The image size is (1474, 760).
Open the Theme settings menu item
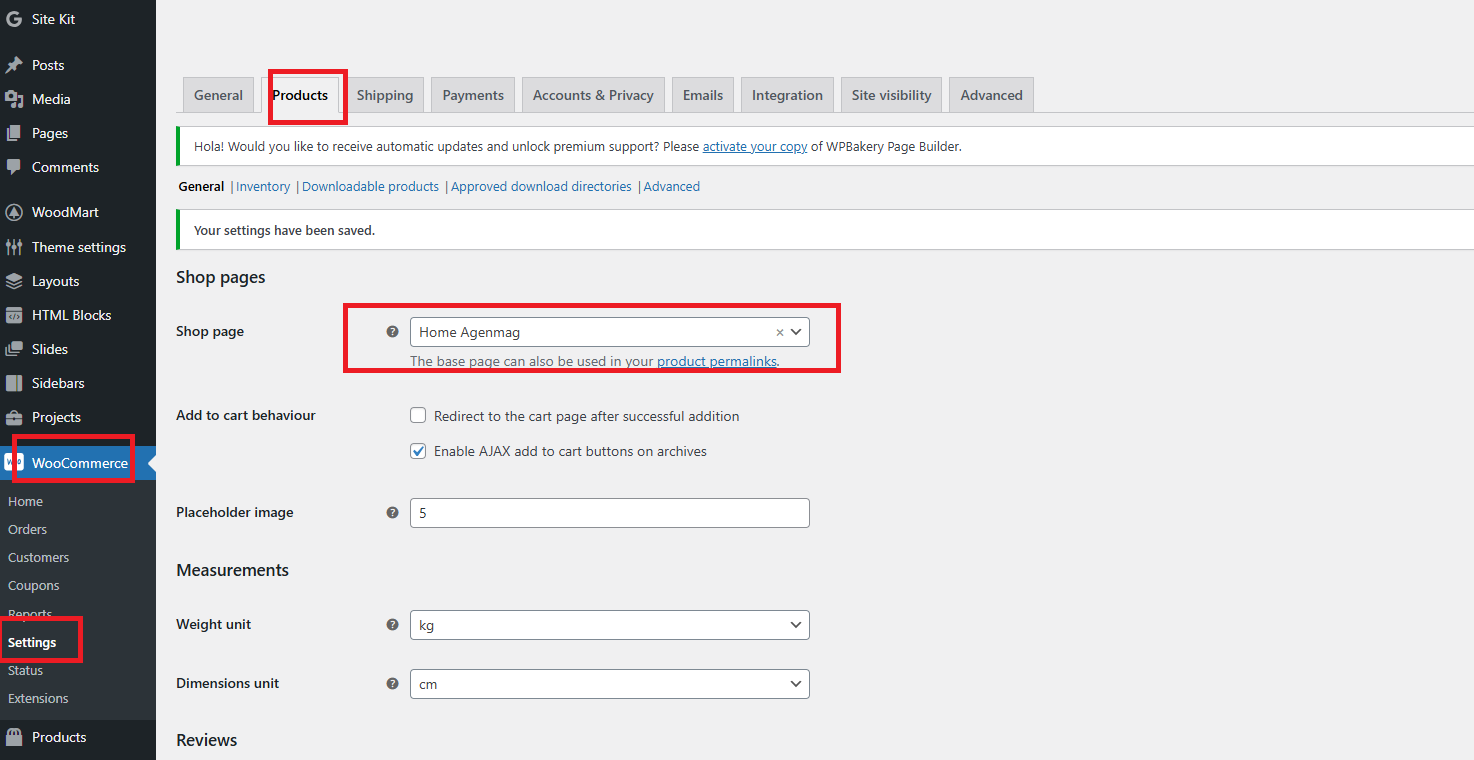click(x=78, y=247)
